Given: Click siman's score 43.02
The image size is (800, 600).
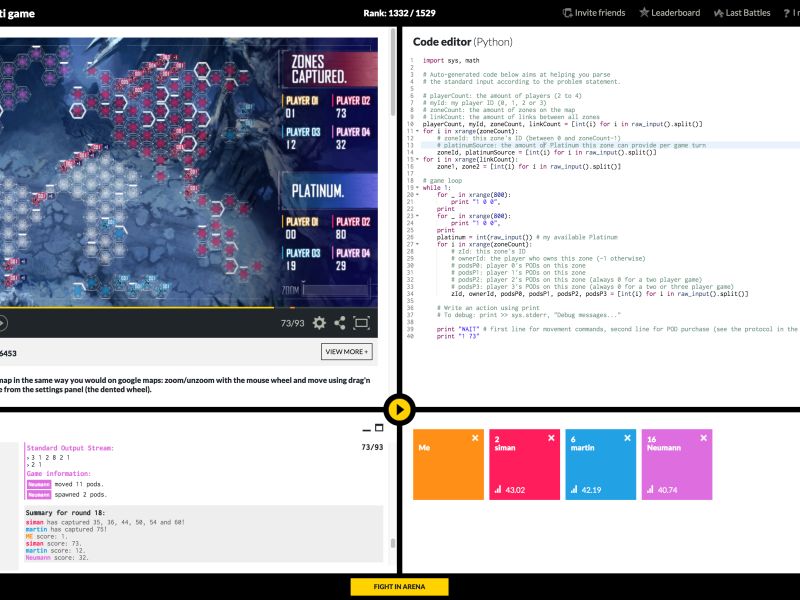Looking at the screenshot, I should [x=515, y=490].
